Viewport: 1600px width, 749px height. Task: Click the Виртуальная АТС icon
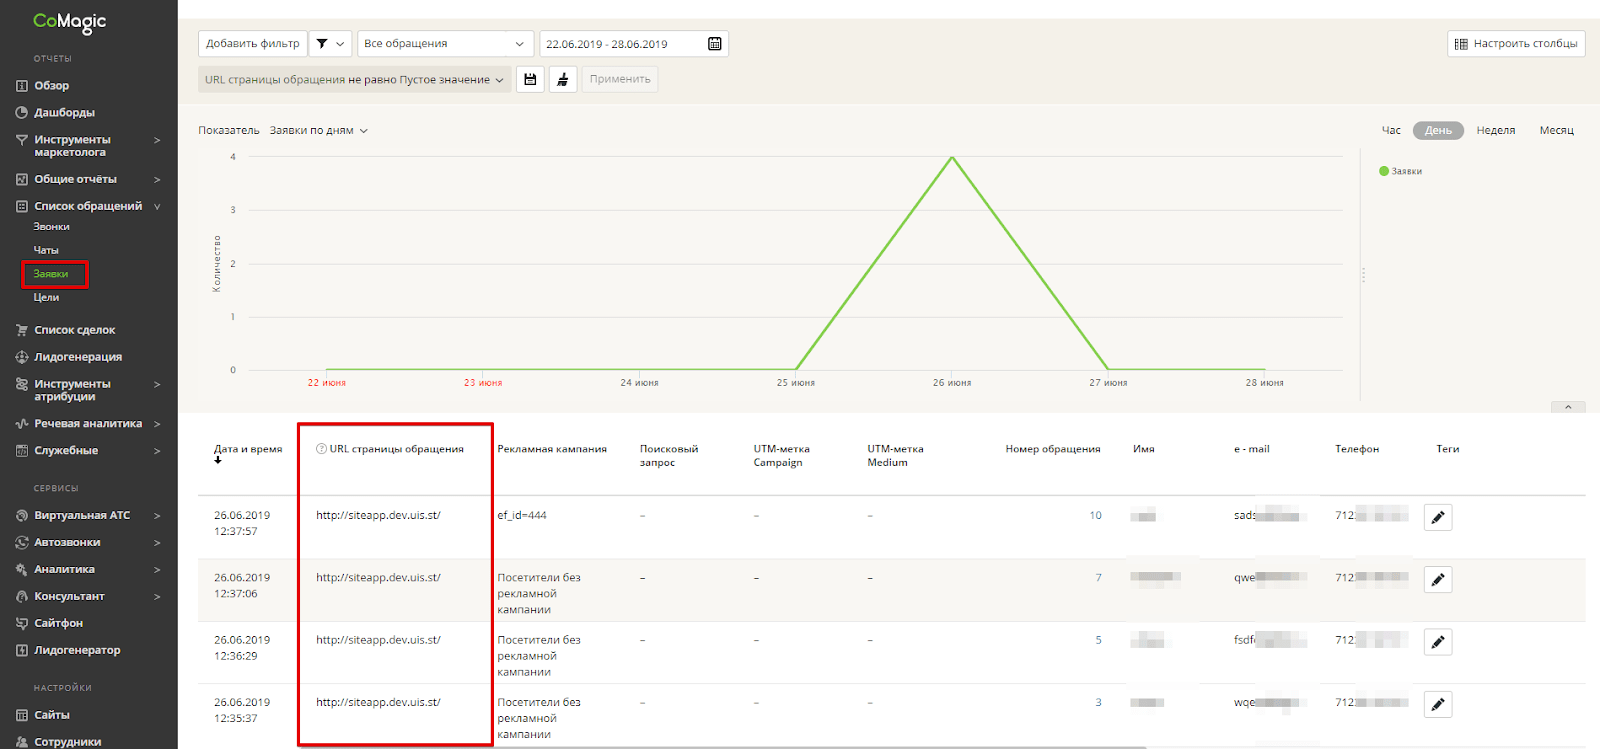click(21, 516)
